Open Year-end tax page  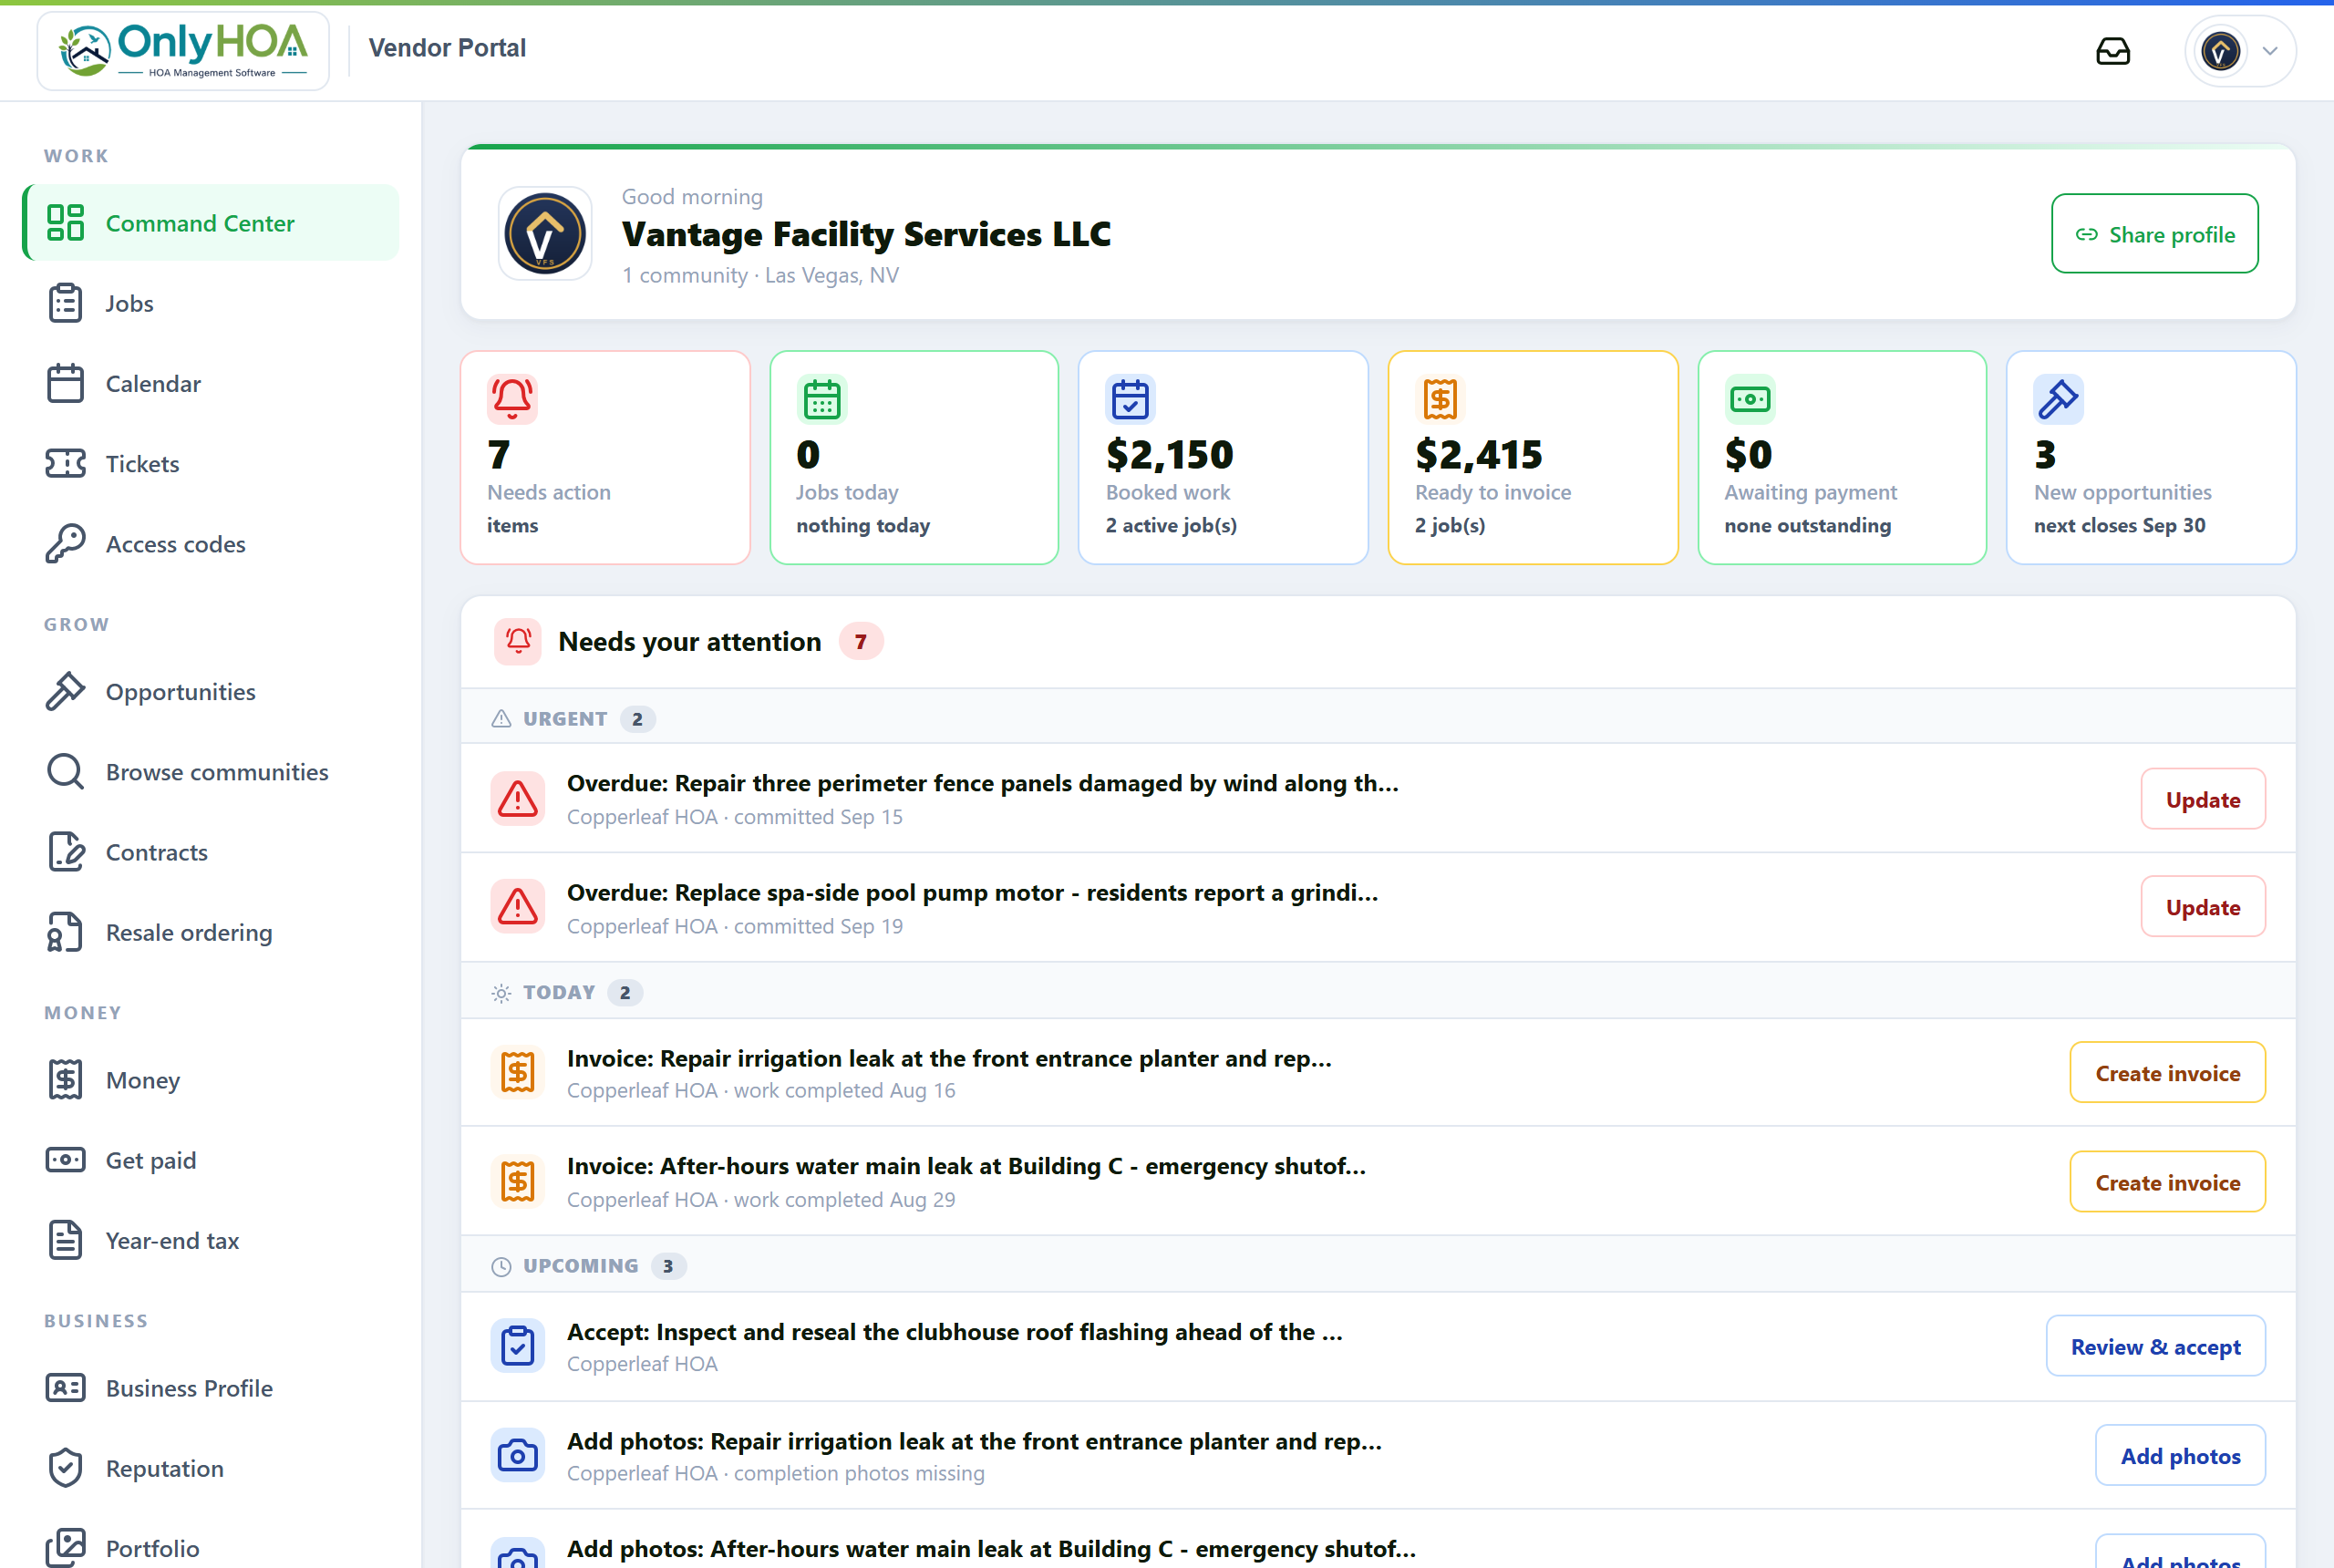pos(212,1240)
